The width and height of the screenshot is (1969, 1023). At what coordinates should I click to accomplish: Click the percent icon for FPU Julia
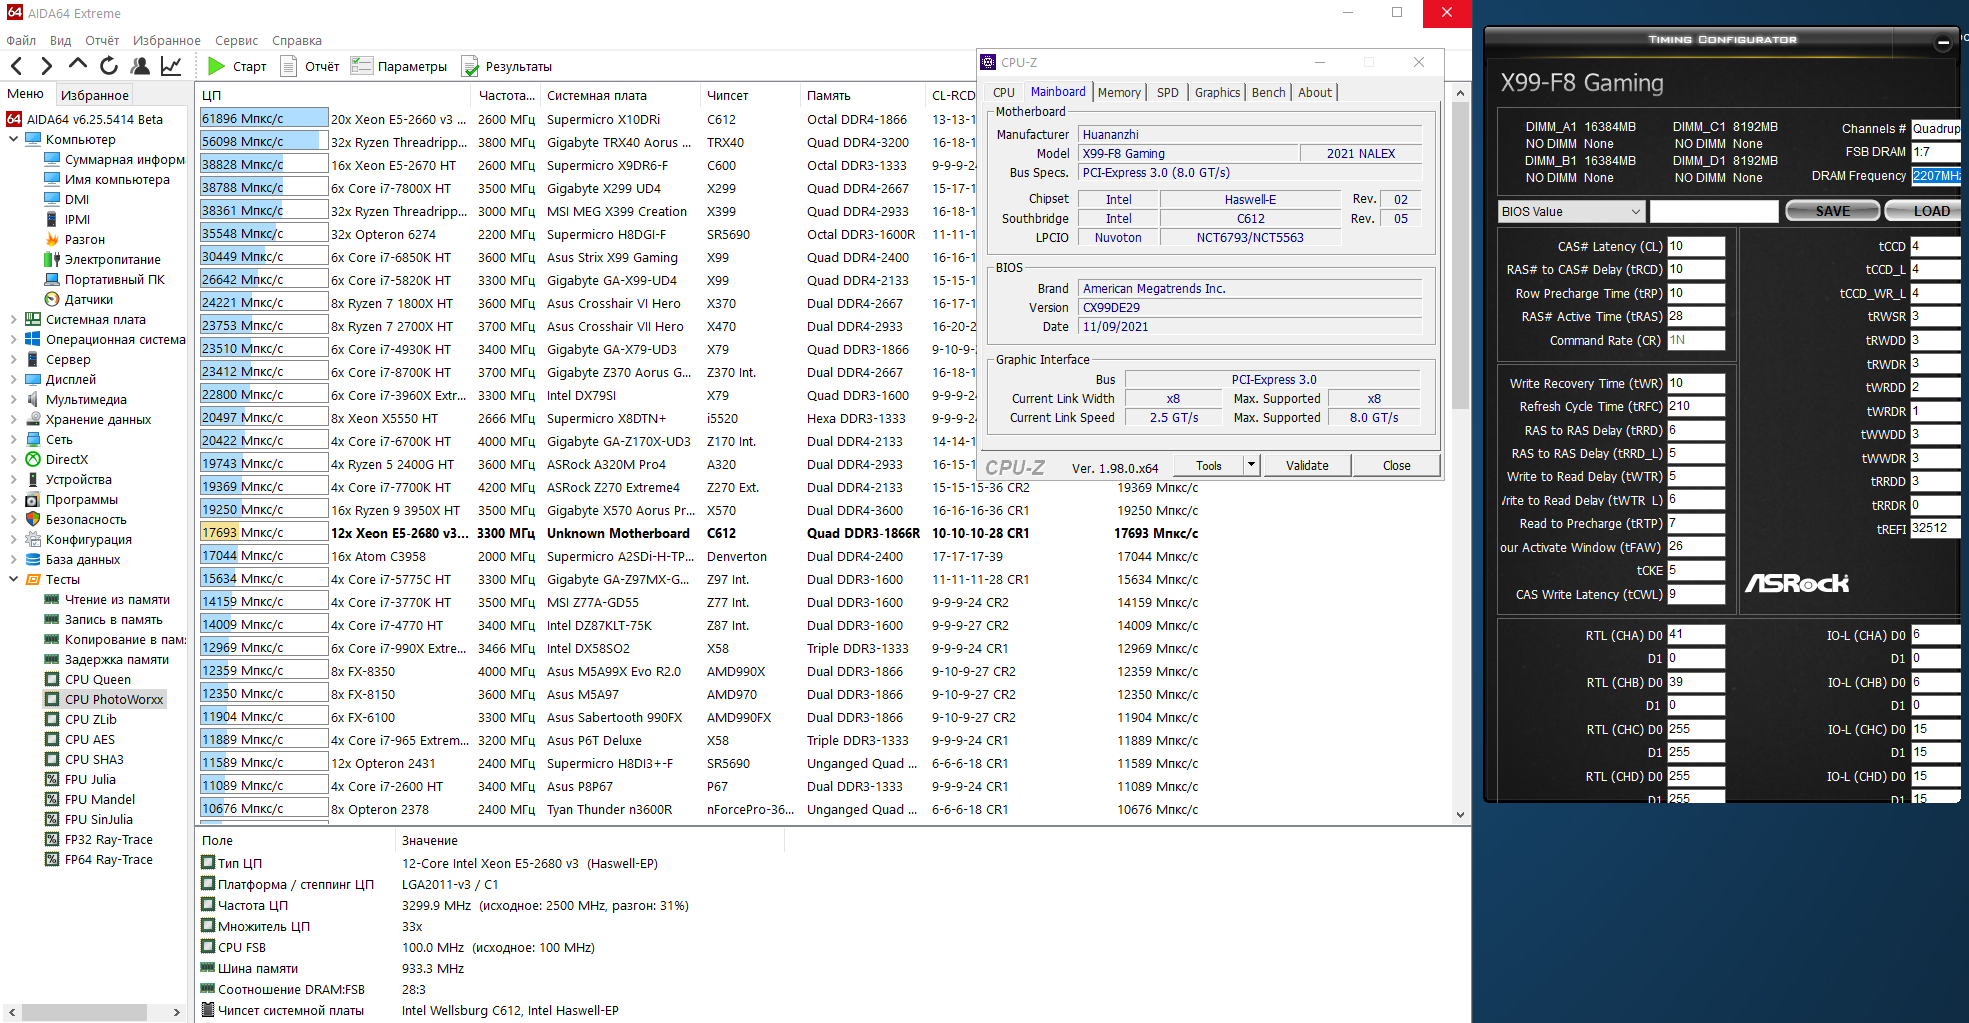point(53,779)
